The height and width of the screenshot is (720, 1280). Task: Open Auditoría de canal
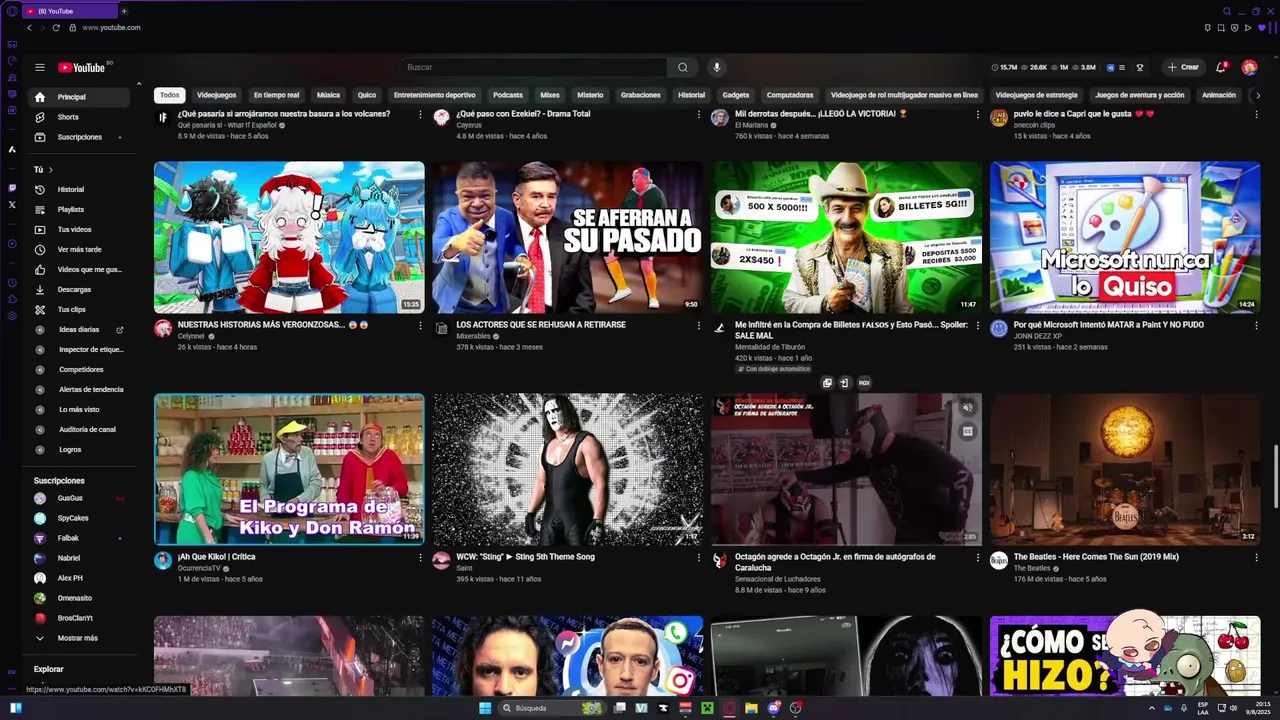tap(81, 429)
